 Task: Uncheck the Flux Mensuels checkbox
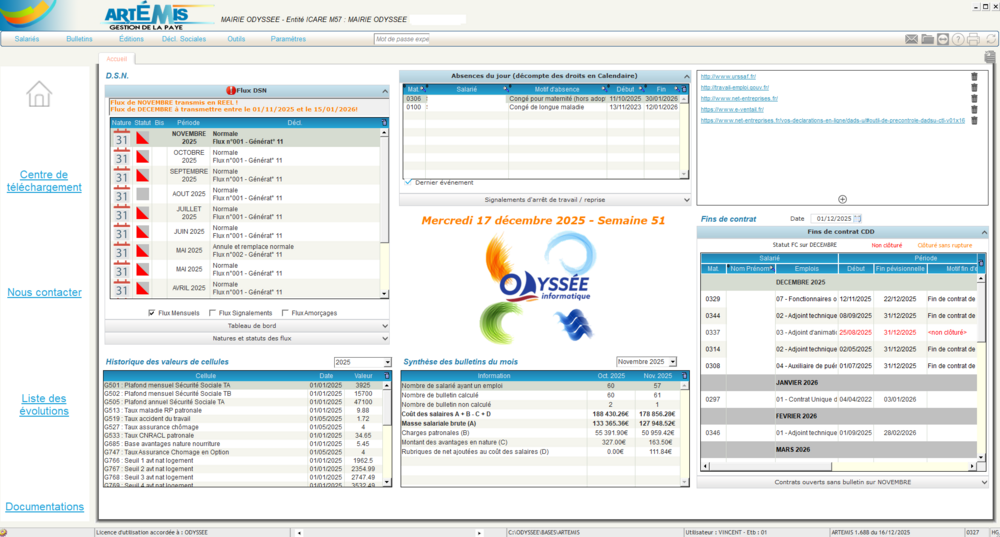coord(152,313)
